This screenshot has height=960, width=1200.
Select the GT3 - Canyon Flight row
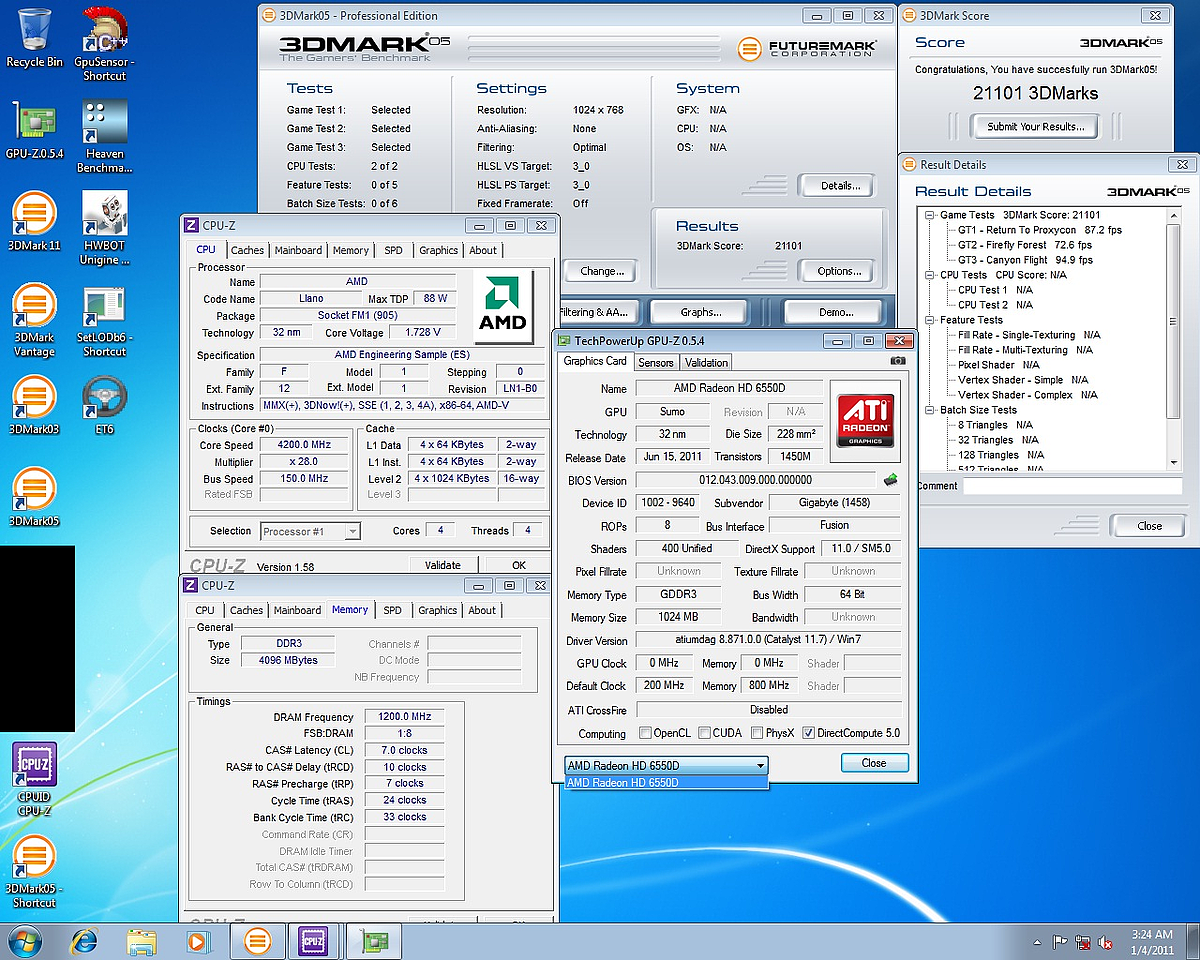1025,260
